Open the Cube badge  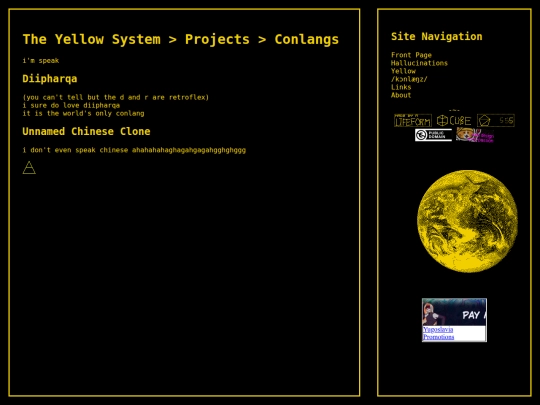coord(454,121)
